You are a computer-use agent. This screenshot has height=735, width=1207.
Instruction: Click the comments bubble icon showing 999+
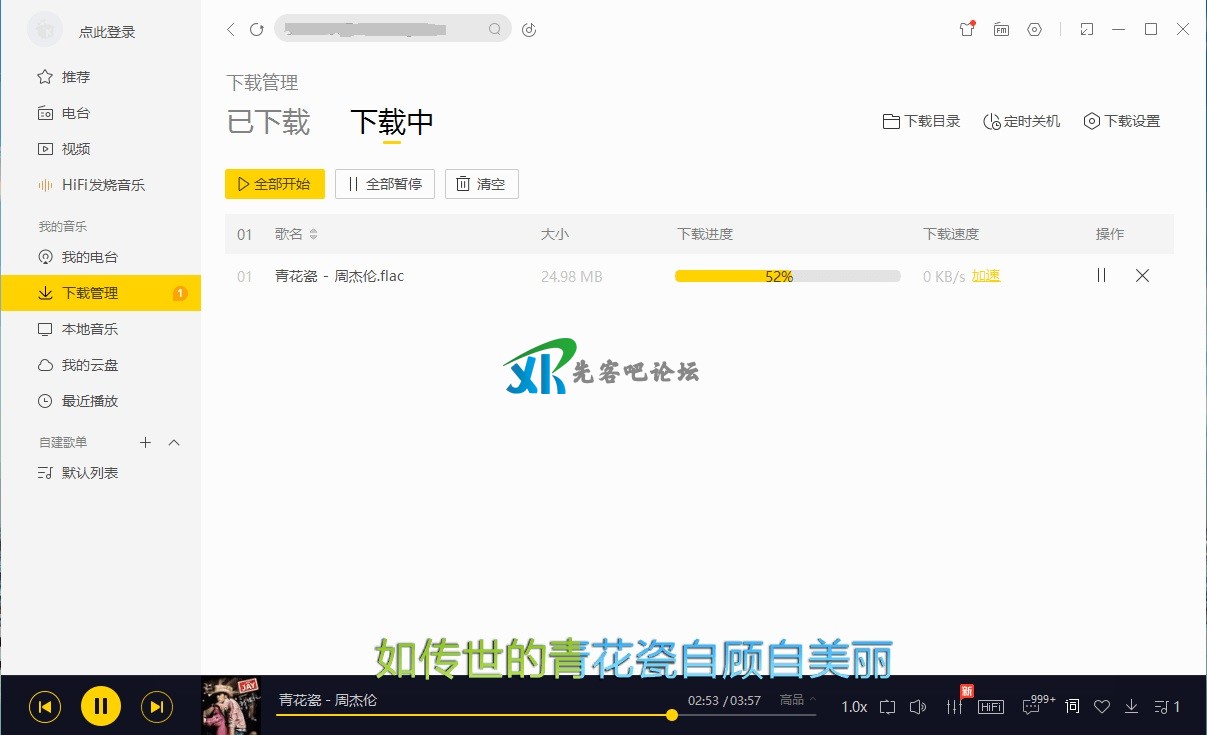click(x=1032, y=707)
